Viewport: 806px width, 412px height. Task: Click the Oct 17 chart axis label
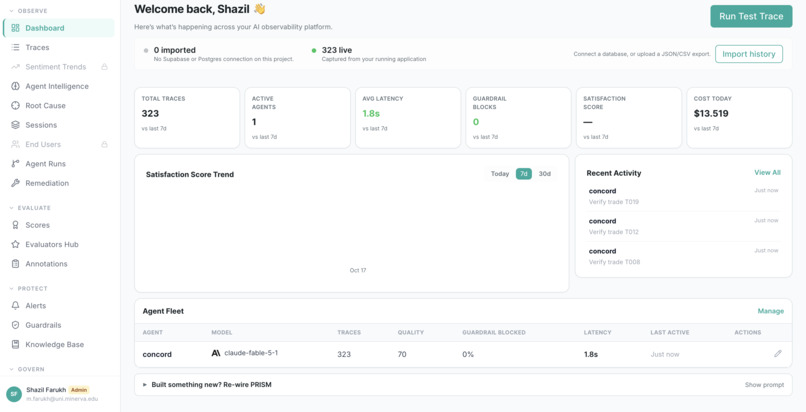point(358,270)
